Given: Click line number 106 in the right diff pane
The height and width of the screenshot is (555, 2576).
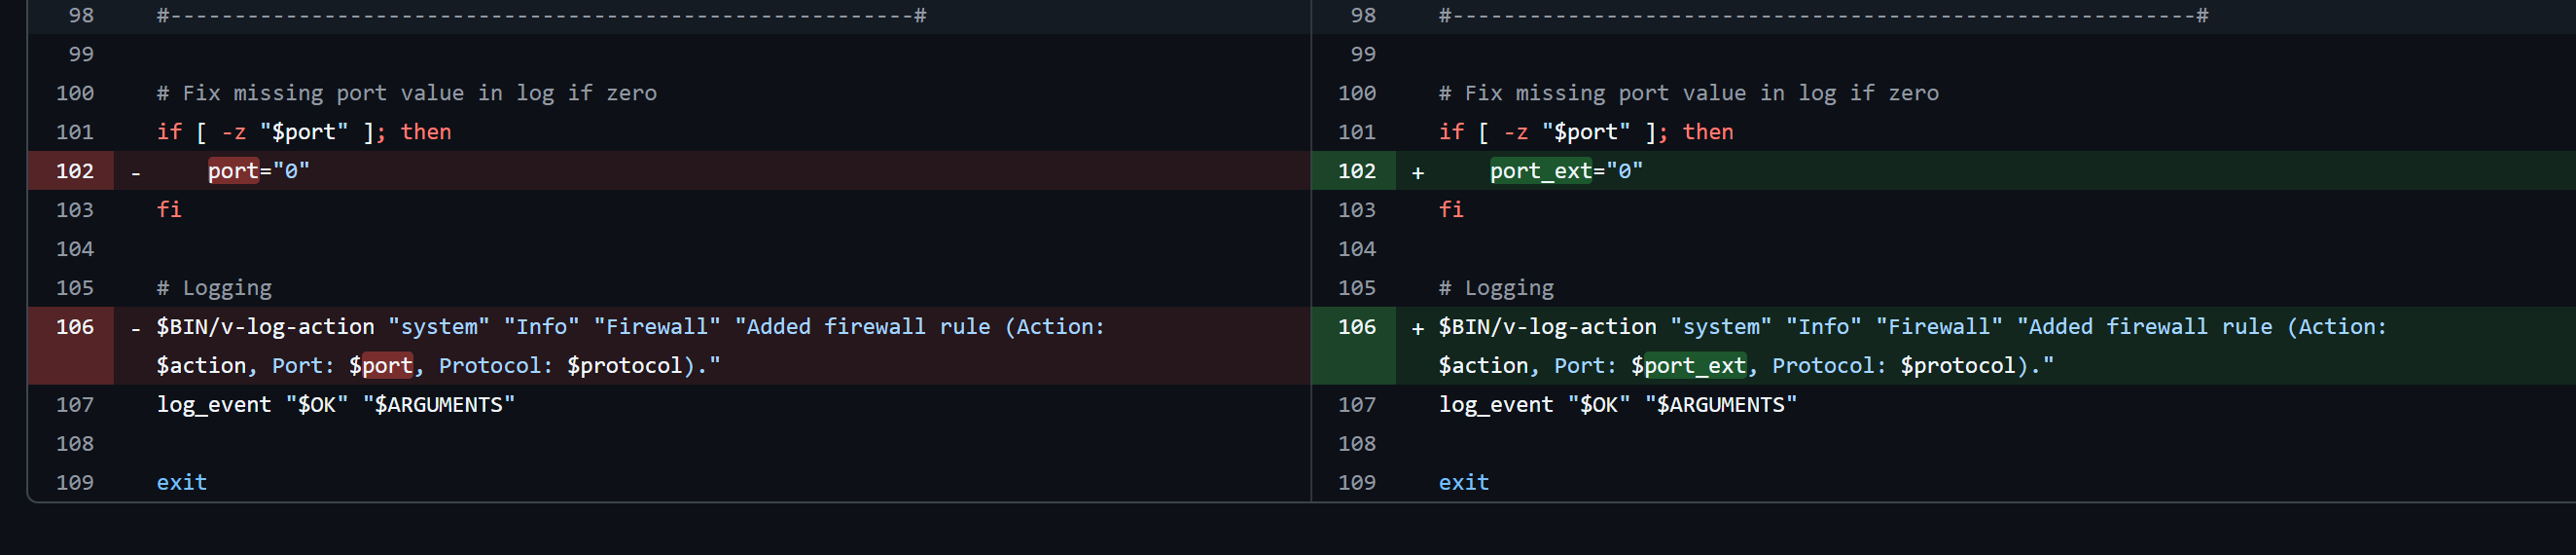Looking at the screenshot, I should coord(1356,327).
